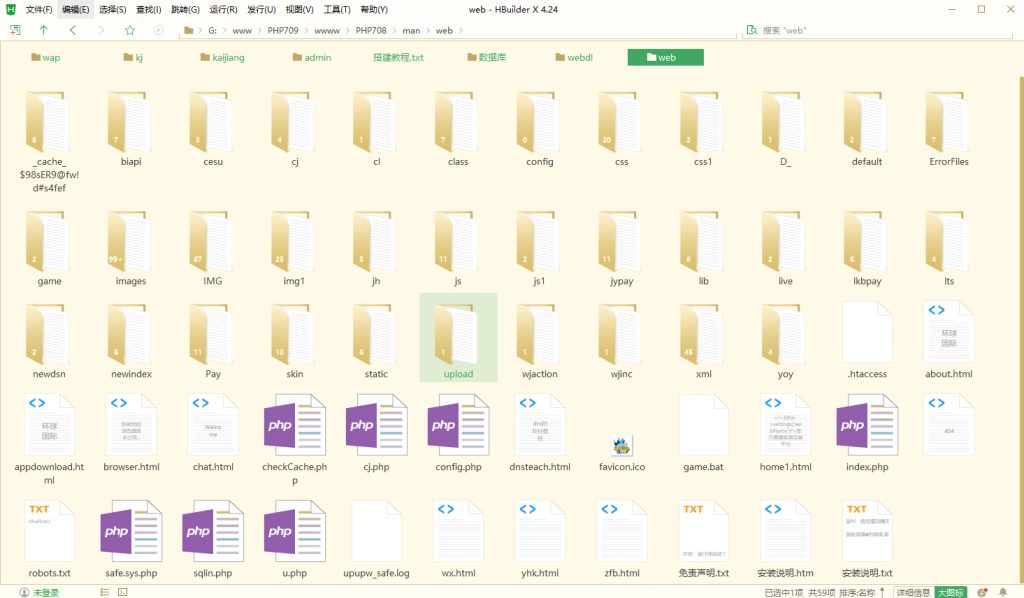The height and width of the screenshot is (598, 1024).
Task: Open the notification bell icon
Action: coord(1003,591)
